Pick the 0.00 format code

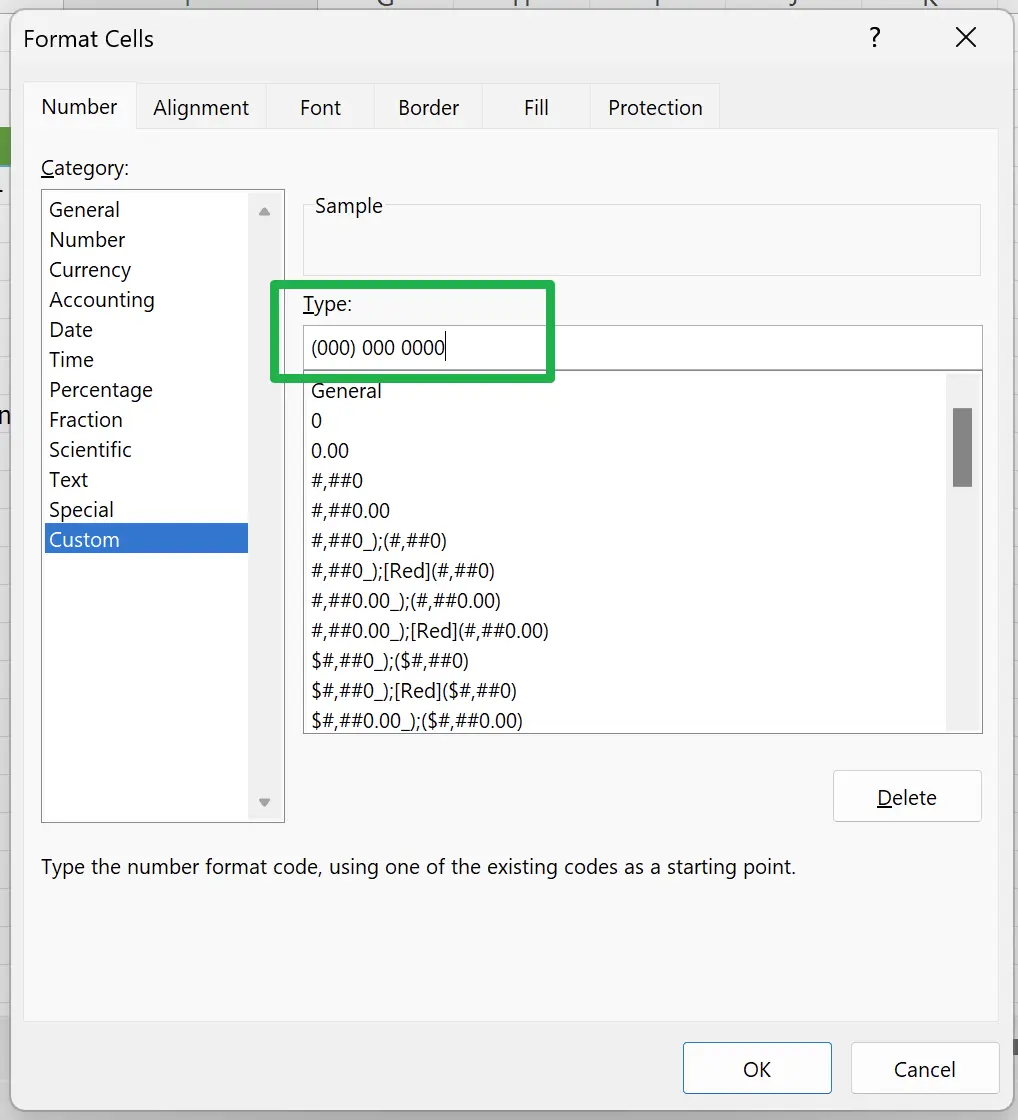pos(330,451)
